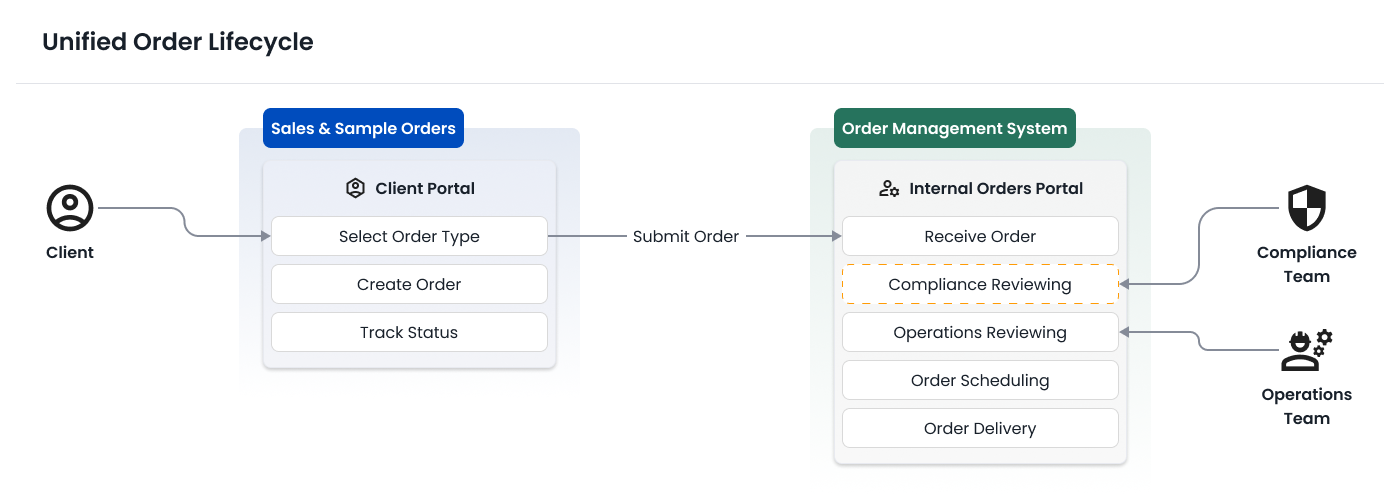
Task: Click the Receive Order box
Action: coord(980,236)
